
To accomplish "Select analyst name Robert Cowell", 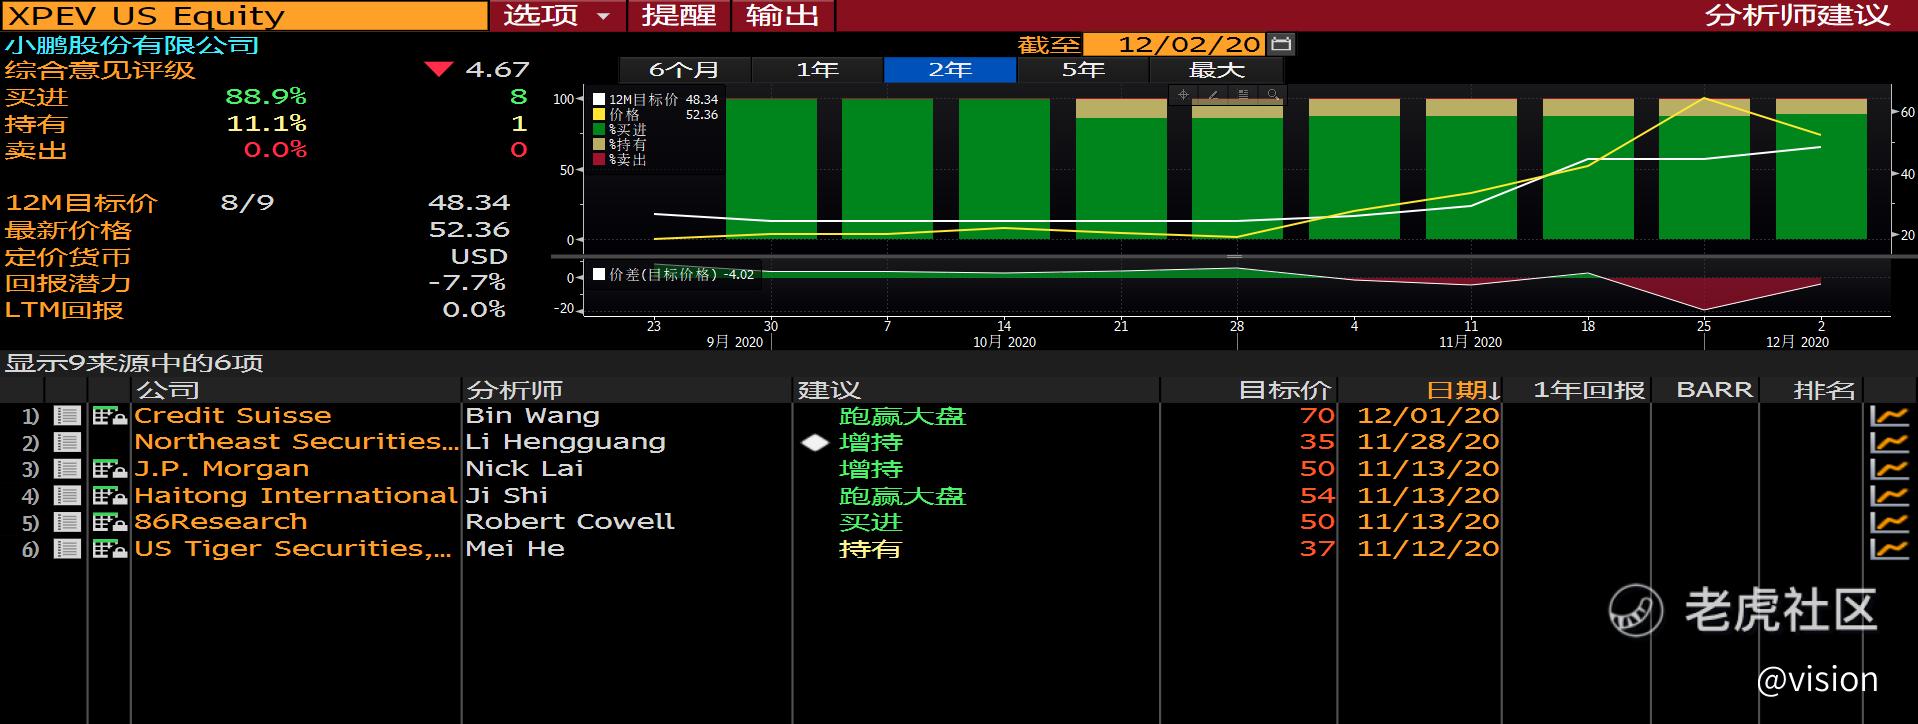I will (x=570, y=522).
